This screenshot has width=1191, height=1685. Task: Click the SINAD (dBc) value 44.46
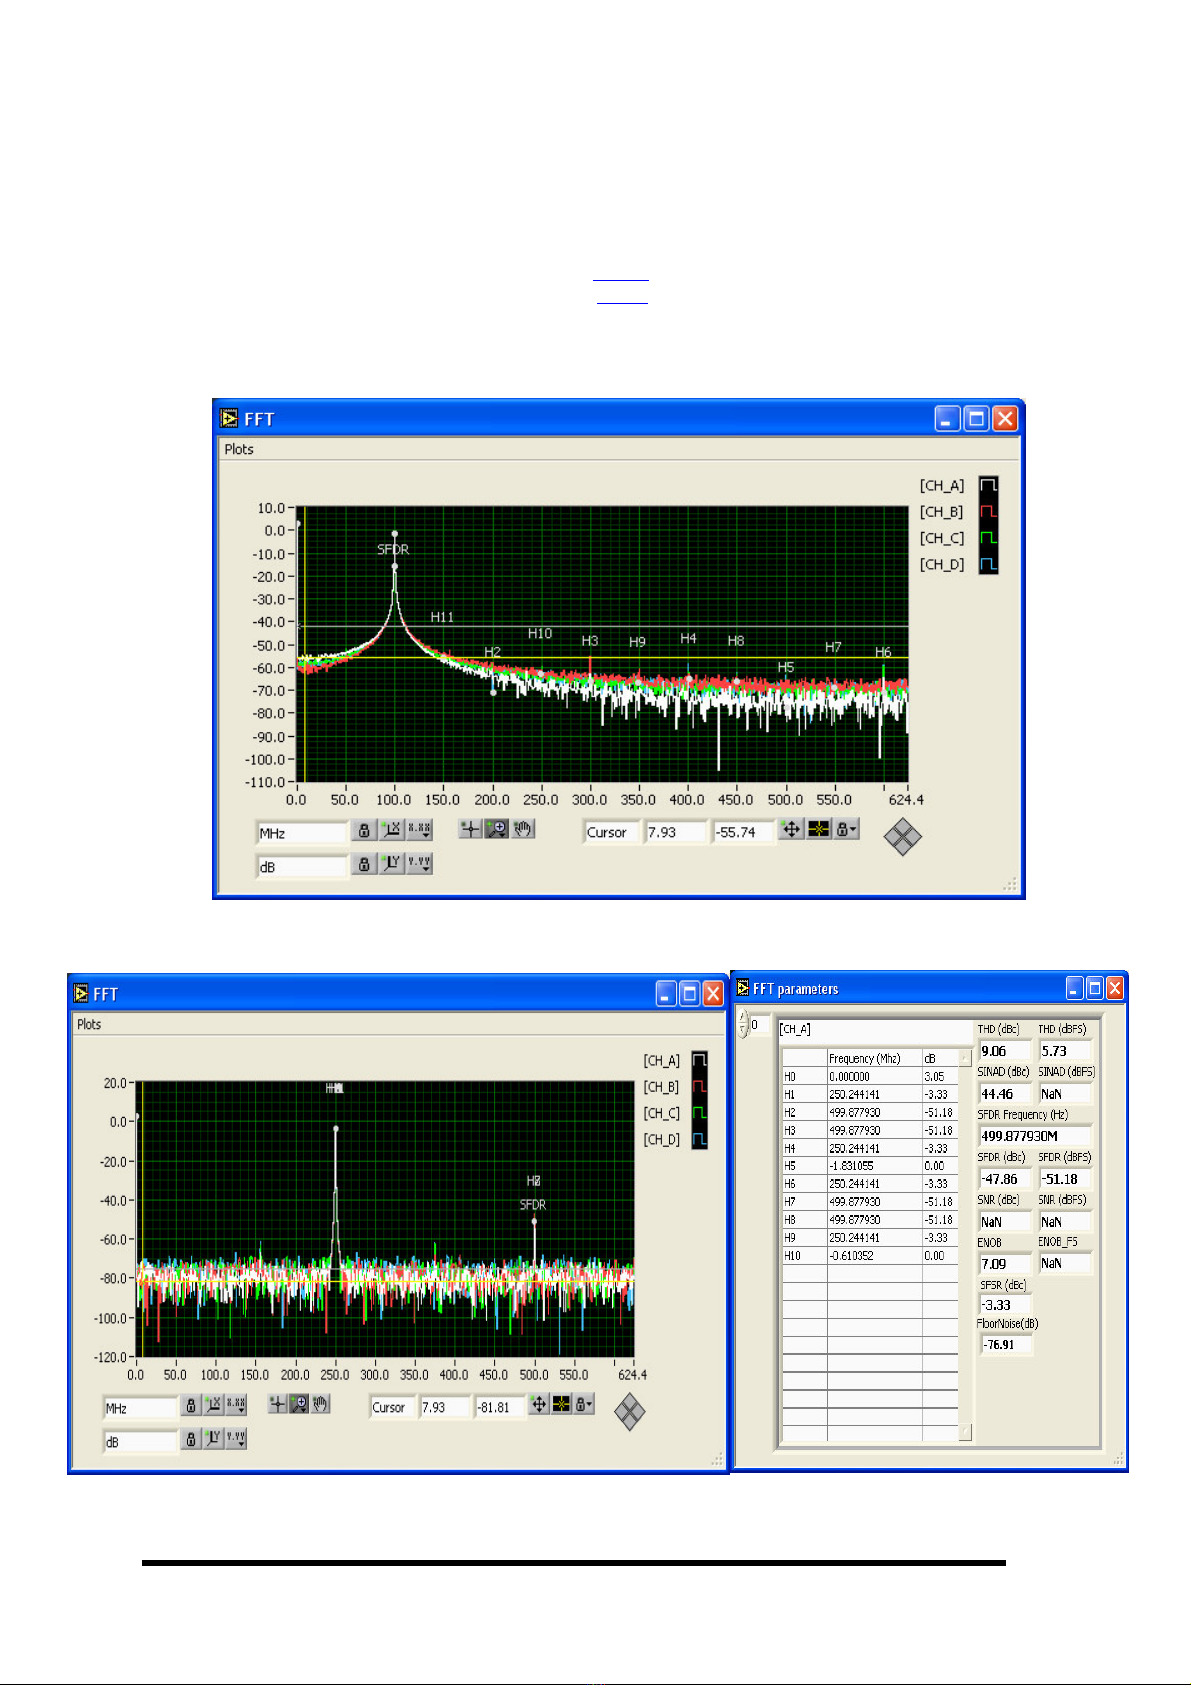[x=1004, y=1094]
